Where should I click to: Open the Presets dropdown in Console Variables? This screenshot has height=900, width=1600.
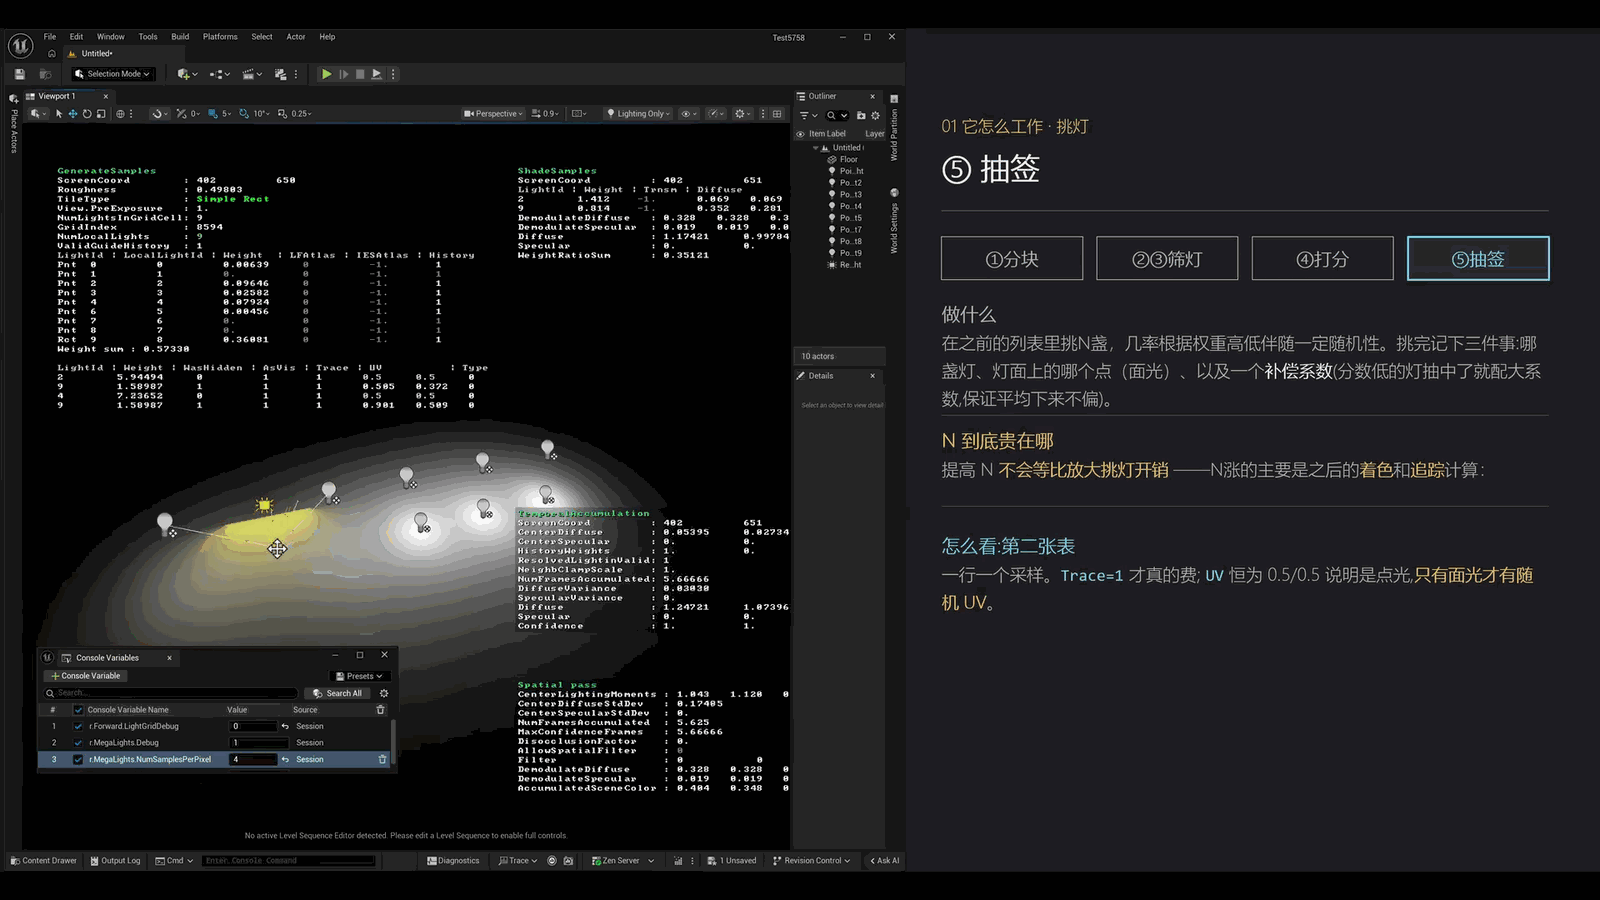tap(360, 676)
